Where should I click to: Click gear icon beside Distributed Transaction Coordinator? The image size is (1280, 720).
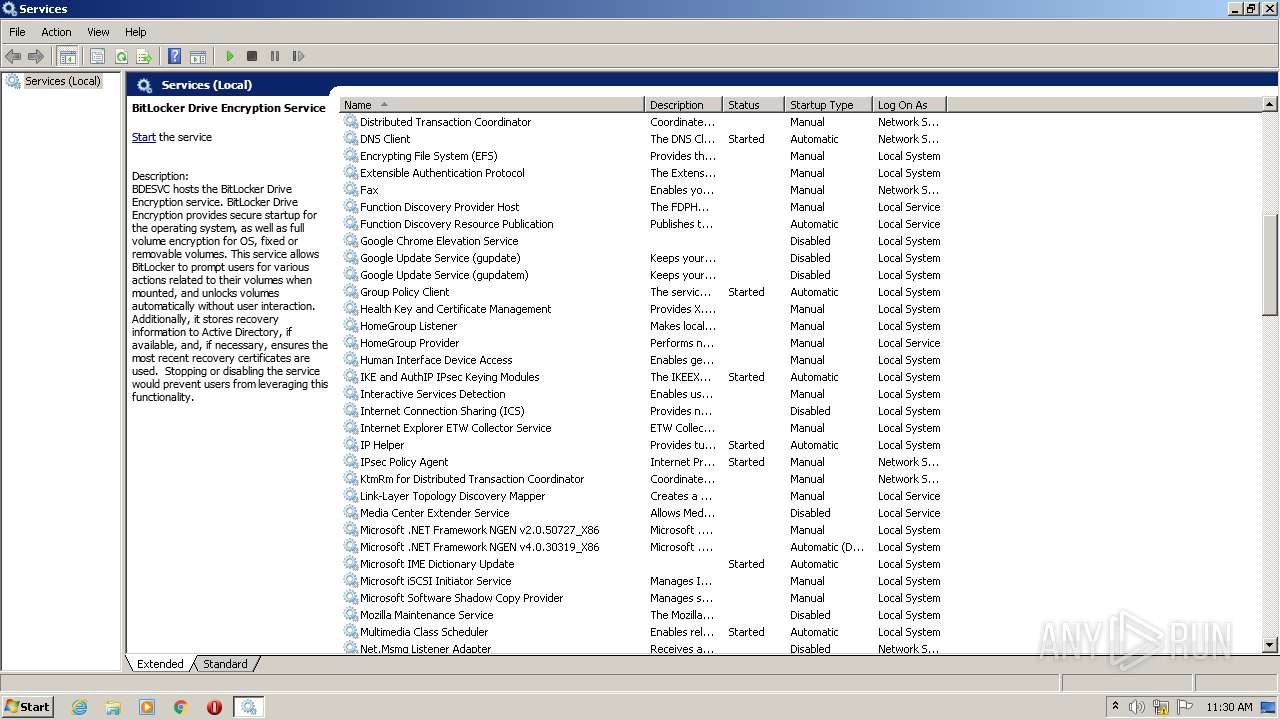[351, 122]
